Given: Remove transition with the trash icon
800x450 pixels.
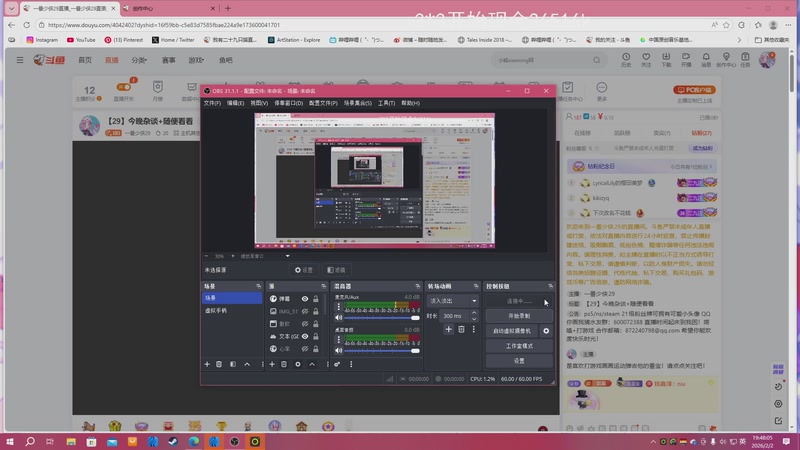Looking at the screenshot, I should 461,330.
